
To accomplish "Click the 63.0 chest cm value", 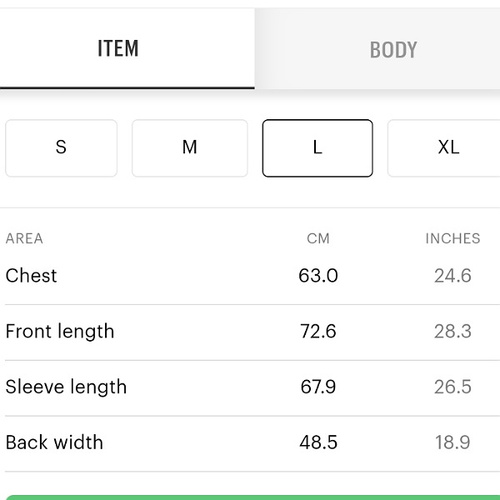I will tap(318, 276).
